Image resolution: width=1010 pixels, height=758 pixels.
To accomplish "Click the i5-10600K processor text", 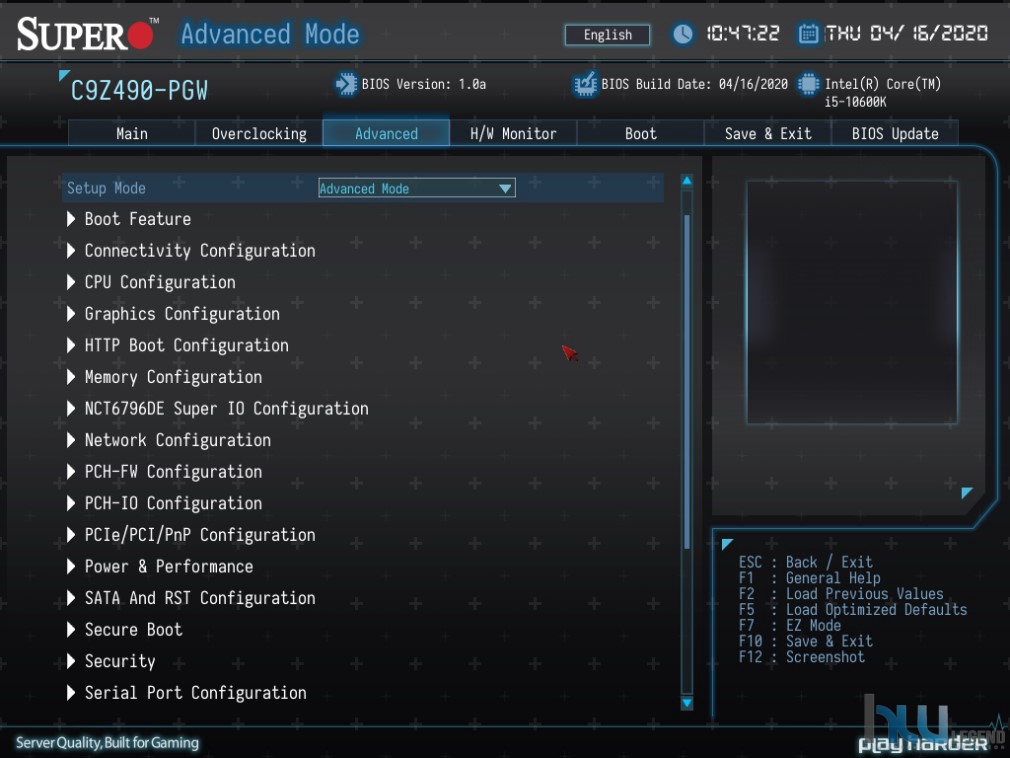I will click(x=855, y=102).
